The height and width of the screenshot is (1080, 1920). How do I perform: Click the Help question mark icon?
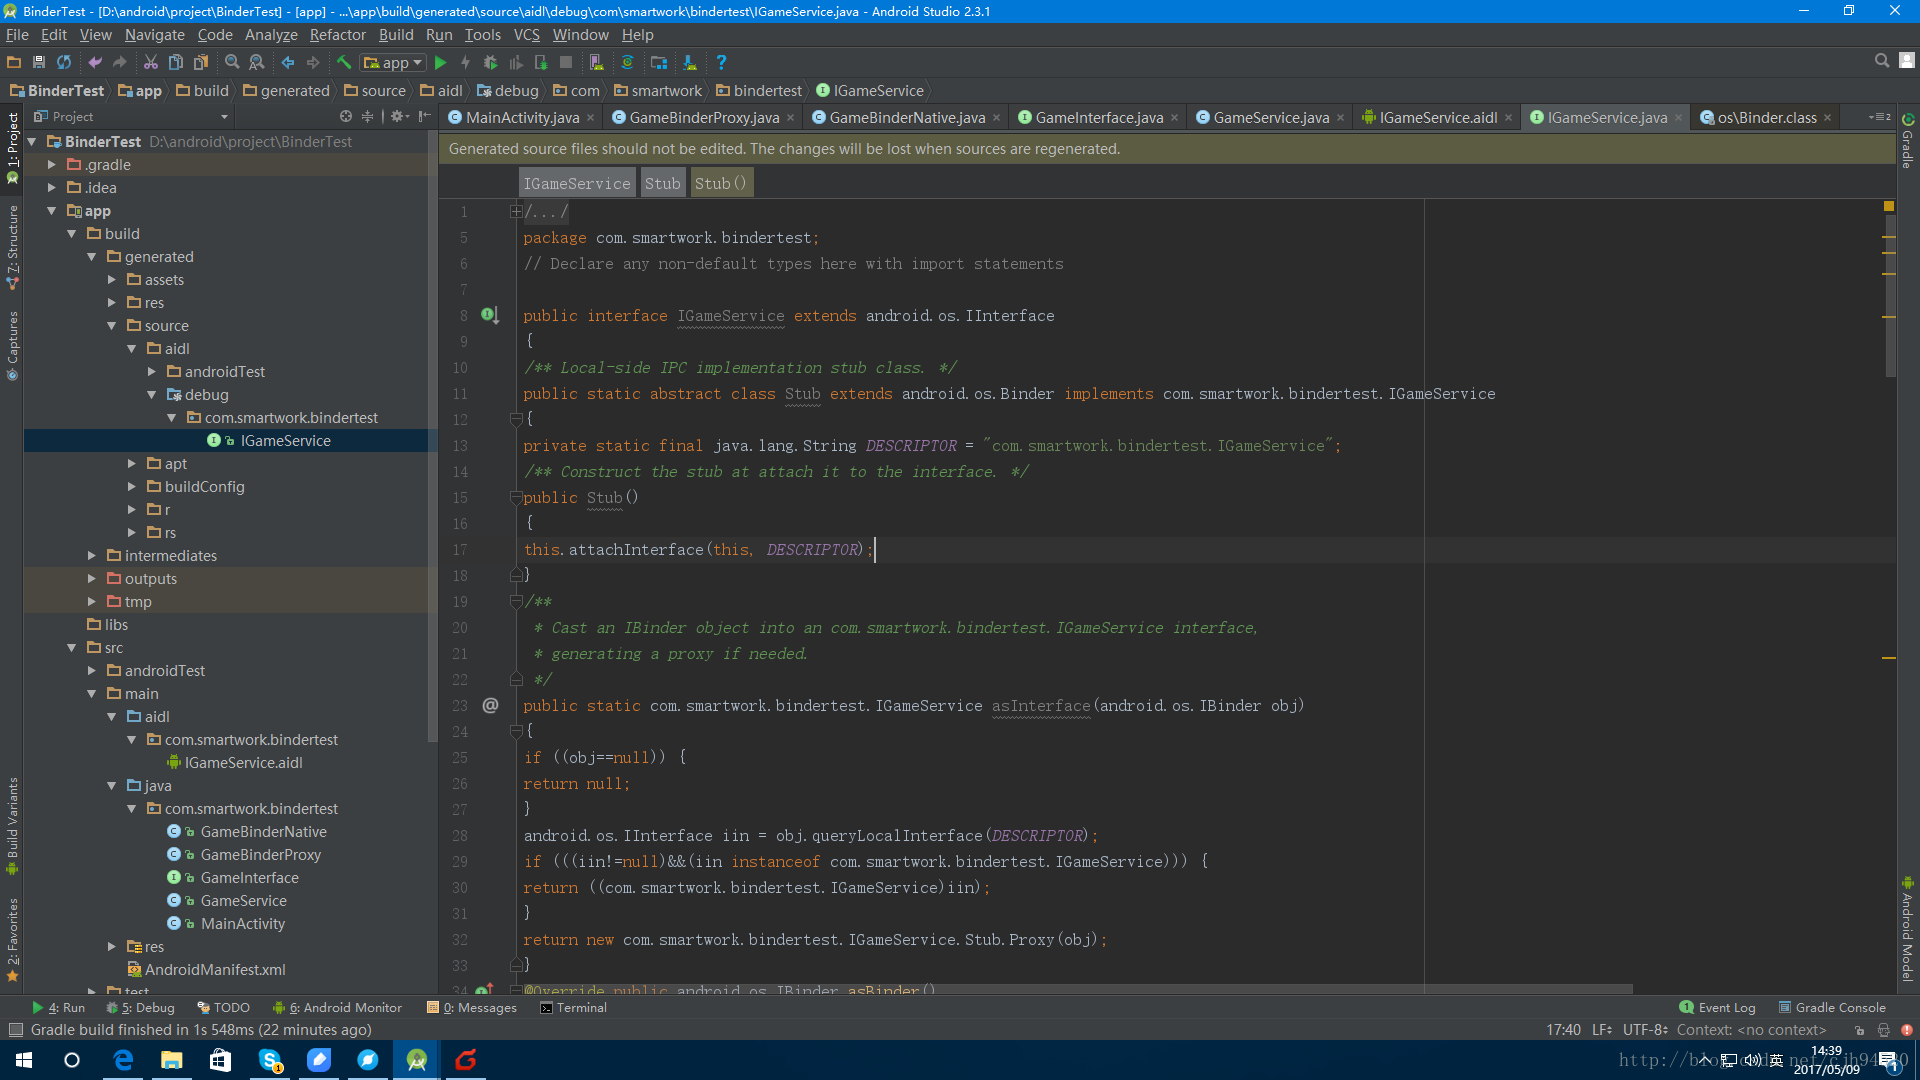coord(721,62)
